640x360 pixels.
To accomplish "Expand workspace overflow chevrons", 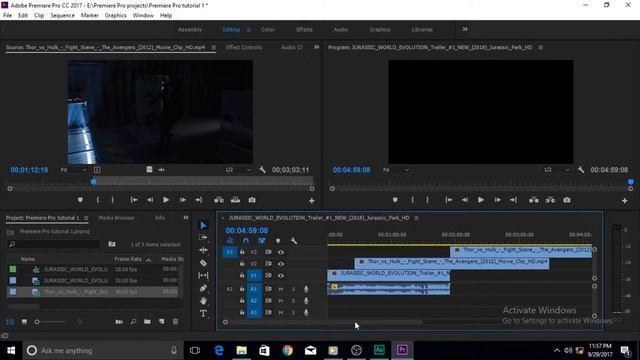I will [x=465, y=29].
